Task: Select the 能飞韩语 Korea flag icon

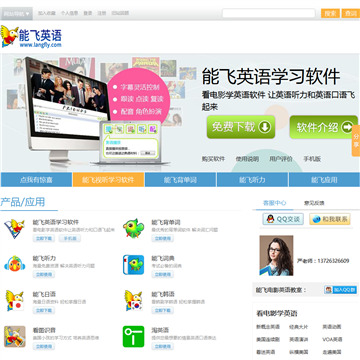Action: click(133, 300)
